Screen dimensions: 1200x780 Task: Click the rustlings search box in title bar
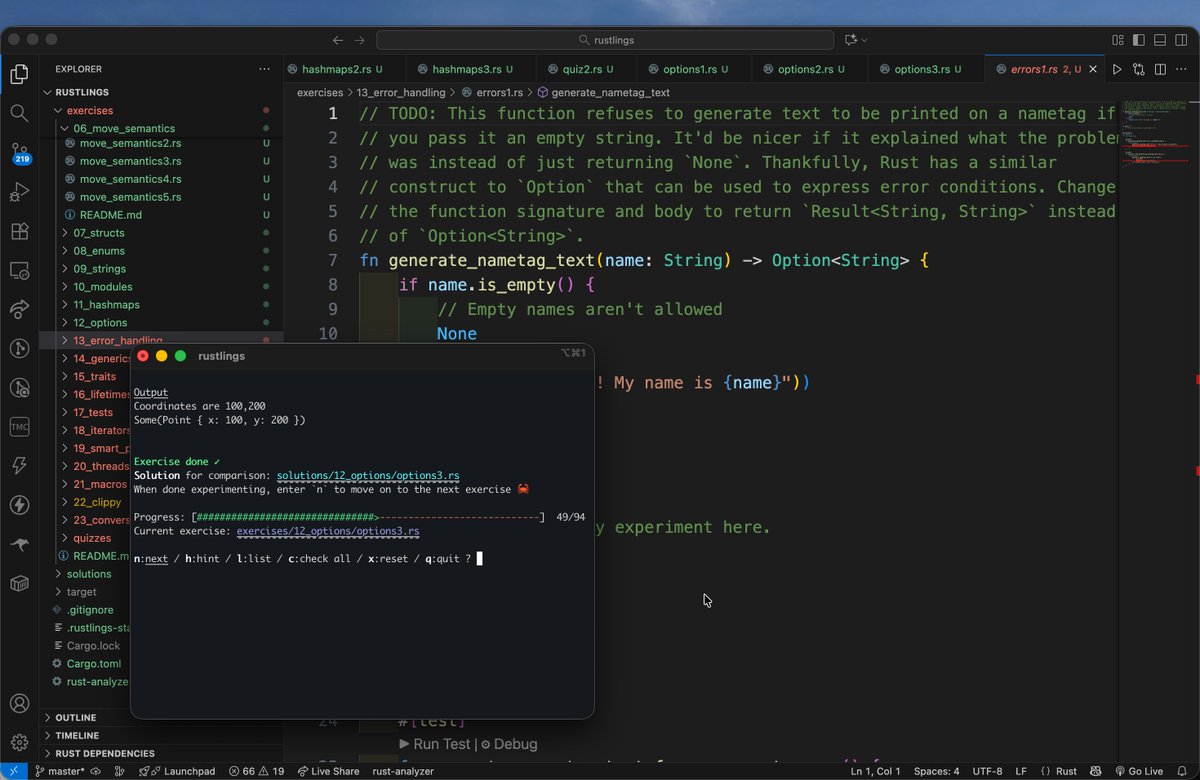tap(606, 40)
